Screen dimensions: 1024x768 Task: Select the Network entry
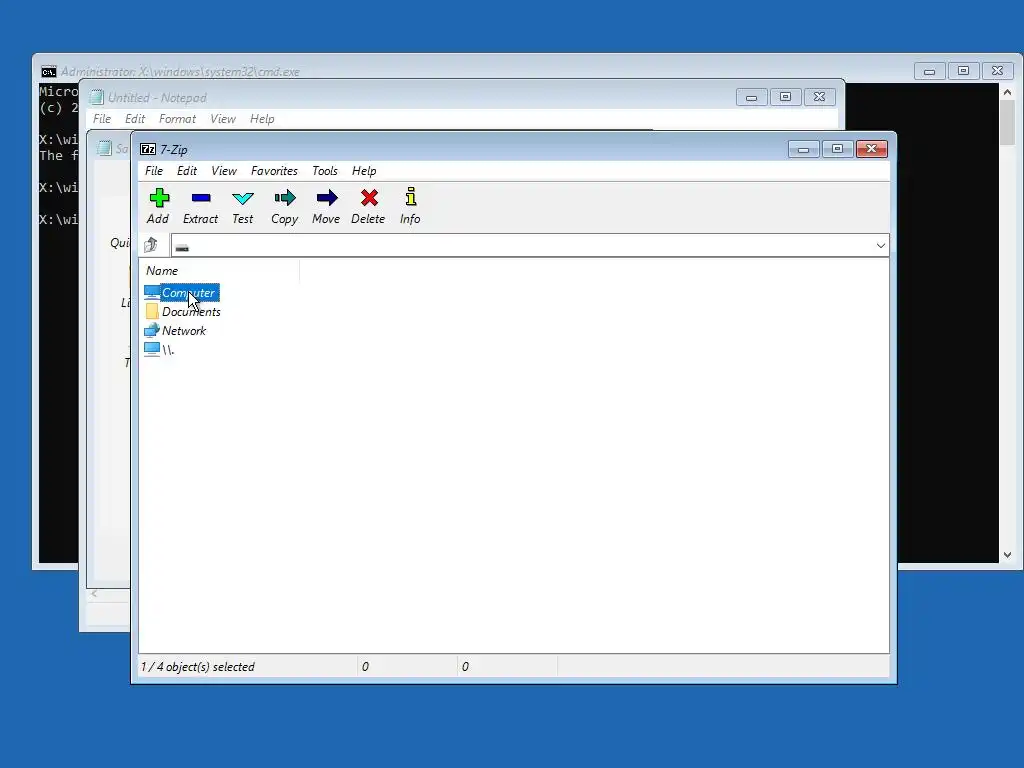coord(175,330)
